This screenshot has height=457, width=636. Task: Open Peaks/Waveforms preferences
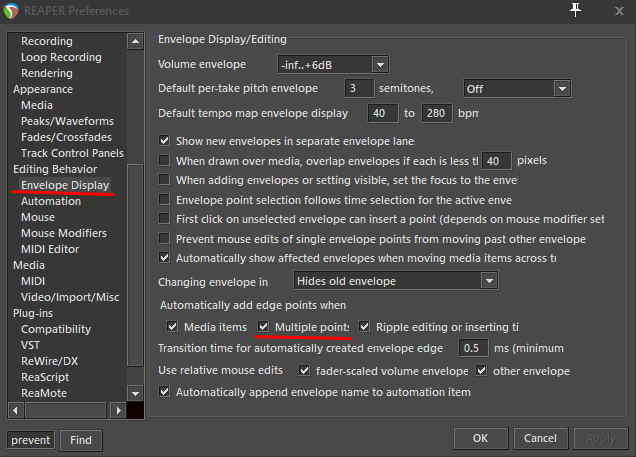click(x=67, y=121)
